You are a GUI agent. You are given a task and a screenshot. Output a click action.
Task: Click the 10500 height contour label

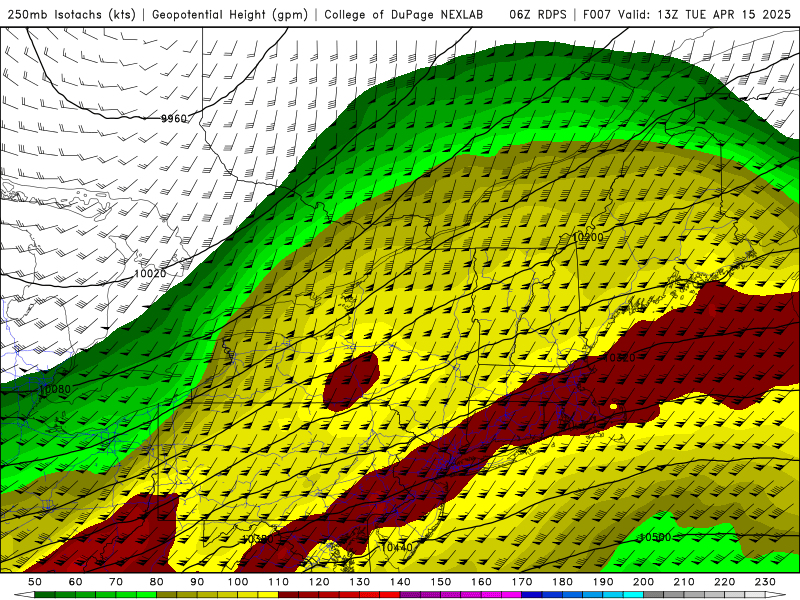(x=655, y=537)
